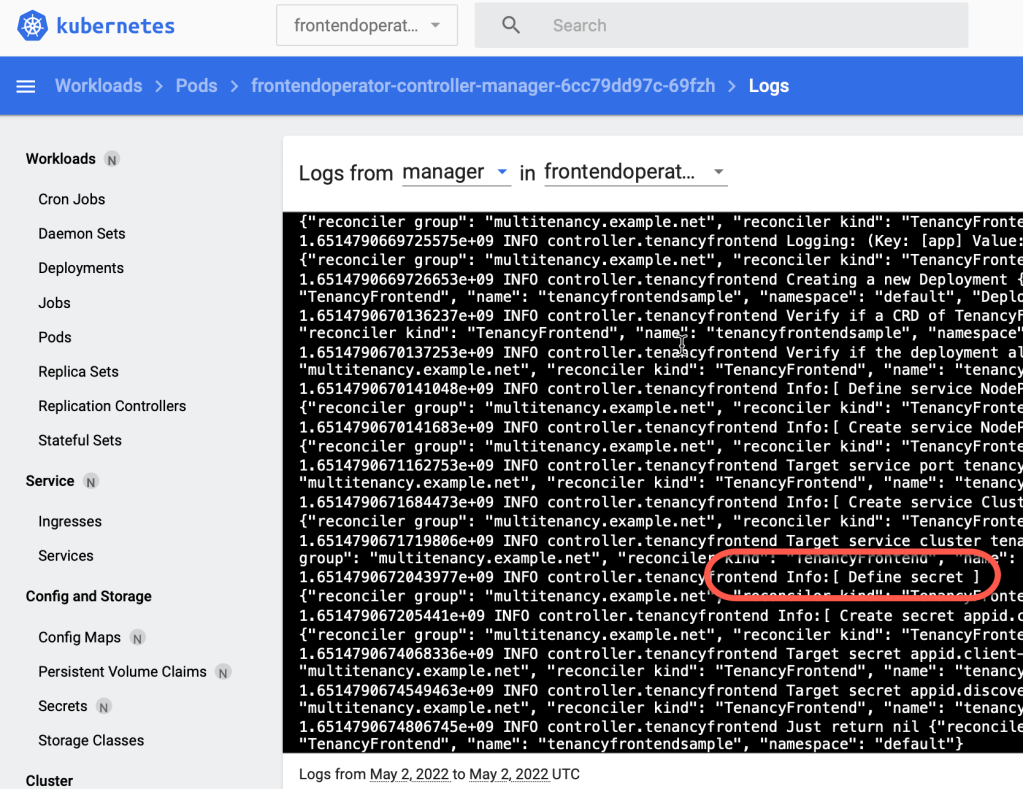Click the Workloads breadcrumb
Image resolution: width=1023 pixels, height=789 pixels.
(98, 86)
